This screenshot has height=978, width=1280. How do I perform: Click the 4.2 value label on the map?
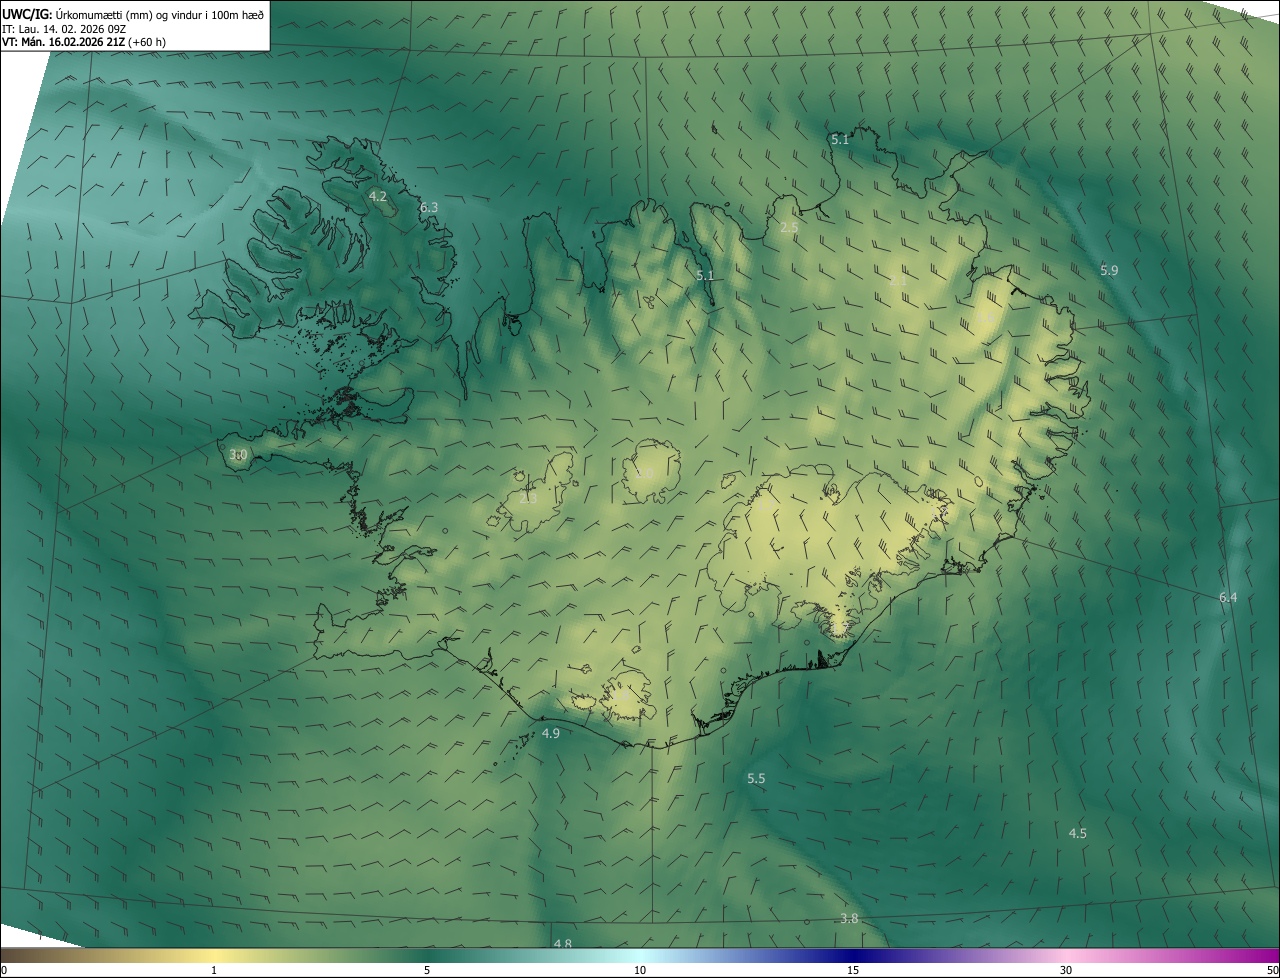[x=378, y=196]
